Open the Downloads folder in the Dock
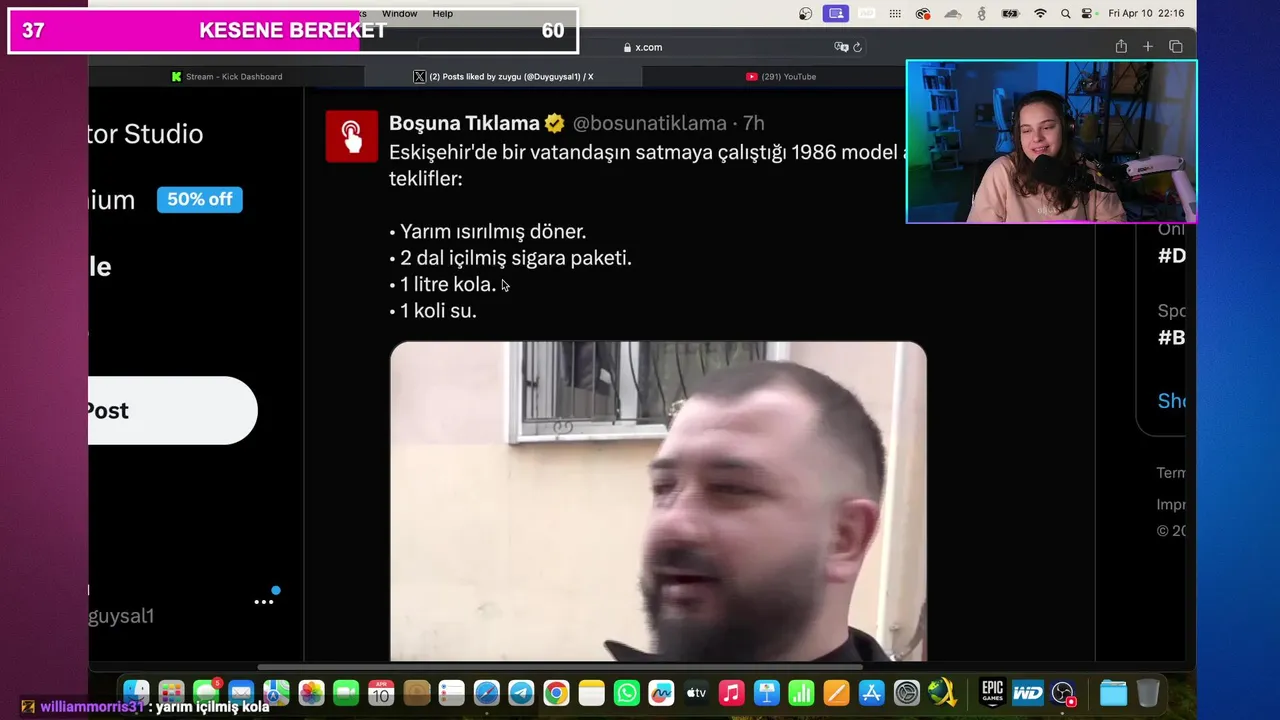 1113,693
